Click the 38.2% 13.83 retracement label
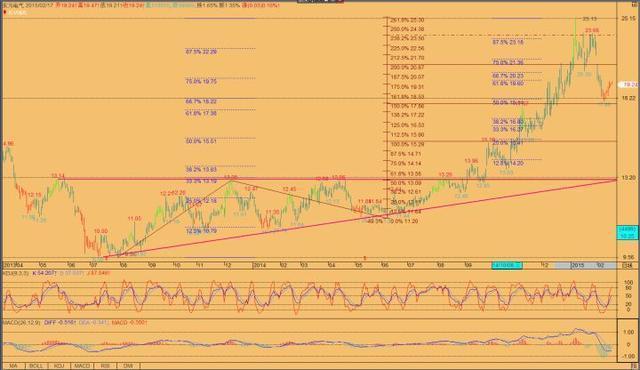The height and width of the screenshot is (370, 640). (201, 169)
